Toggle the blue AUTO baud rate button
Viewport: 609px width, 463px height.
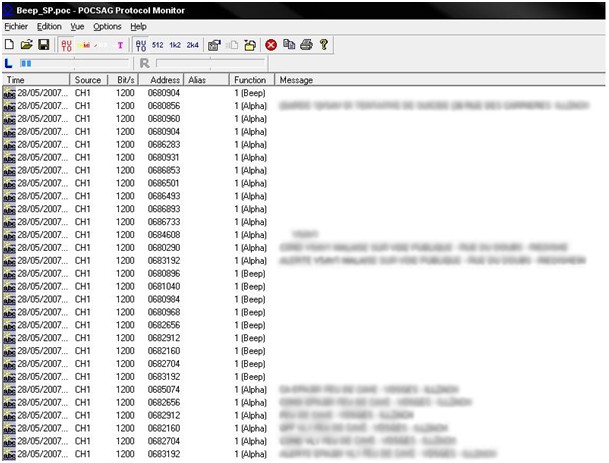[x=141, y=45]
